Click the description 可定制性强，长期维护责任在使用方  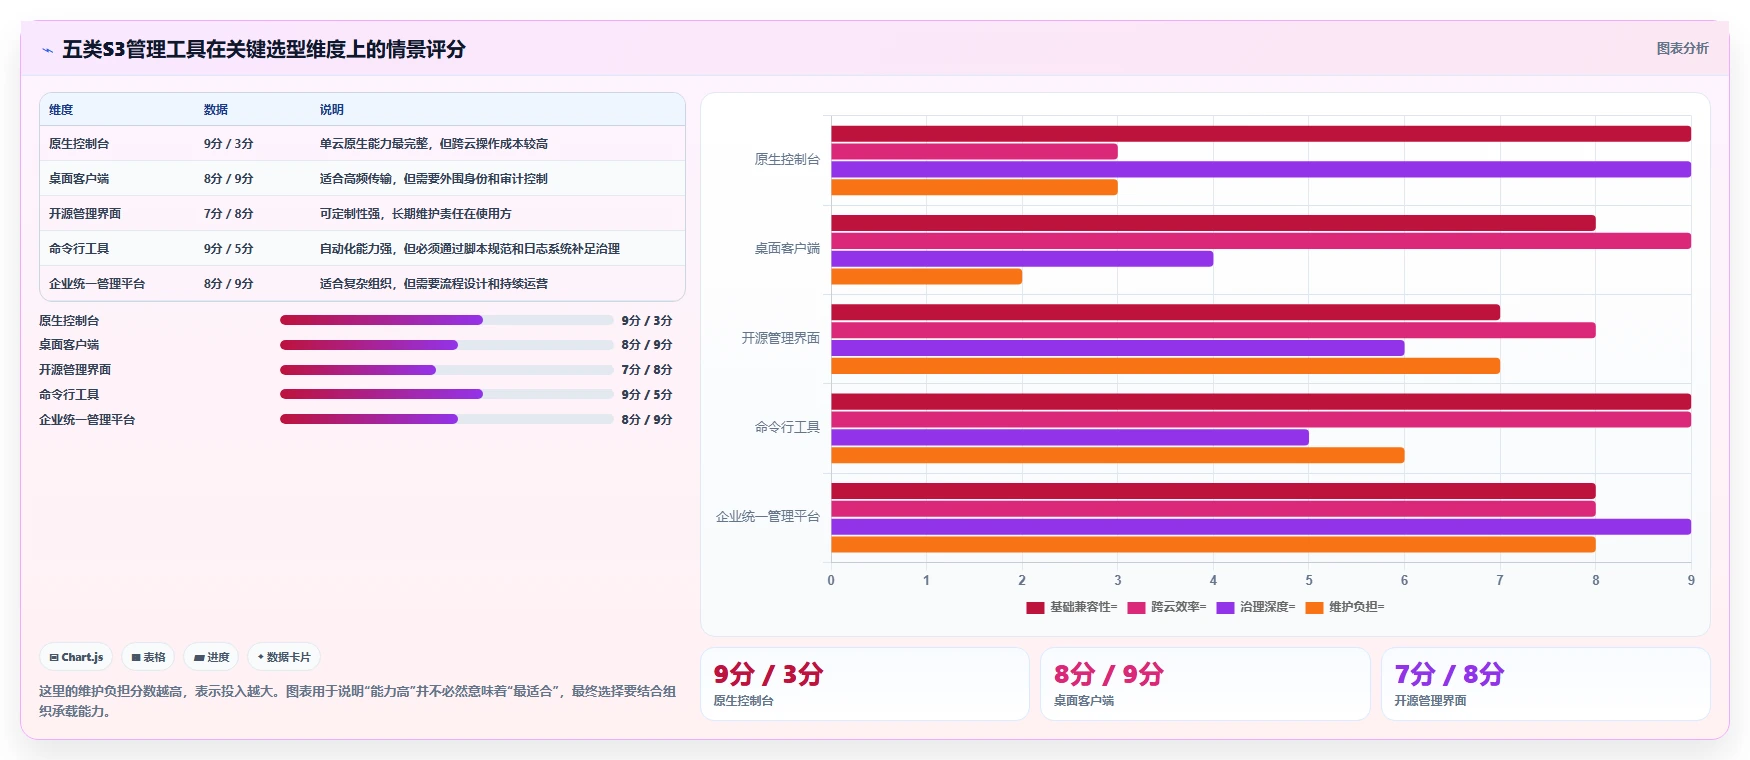pos(416,214)
